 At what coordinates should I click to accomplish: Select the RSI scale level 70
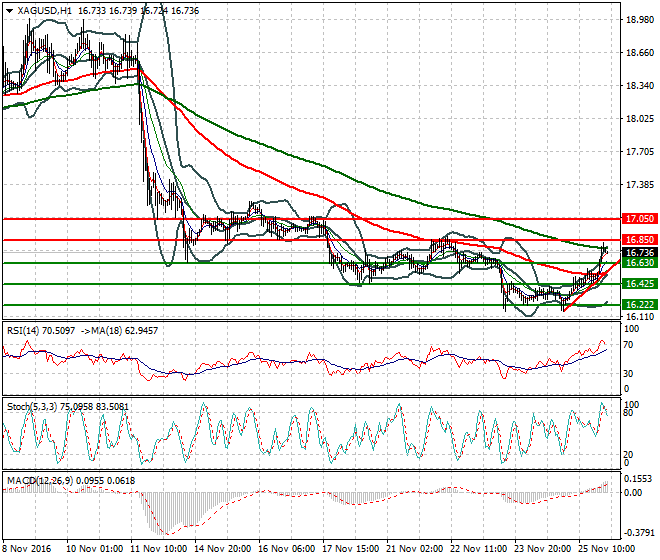coord(628,345)
